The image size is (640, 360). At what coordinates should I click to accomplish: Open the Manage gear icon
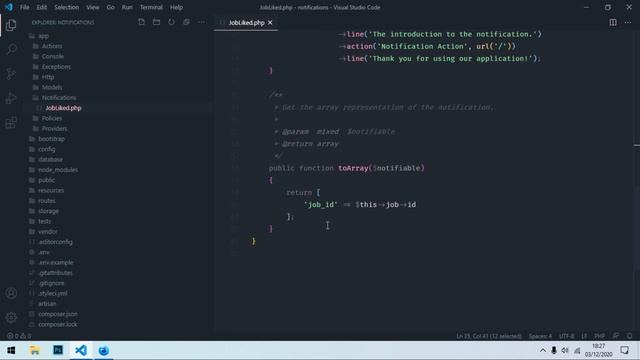click(x=11, y=317)
